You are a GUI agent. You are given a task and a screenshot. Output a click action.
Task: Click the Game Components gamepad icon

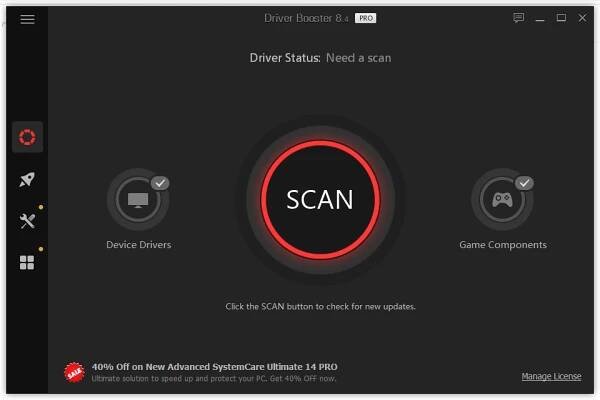[x=502, y=199]
